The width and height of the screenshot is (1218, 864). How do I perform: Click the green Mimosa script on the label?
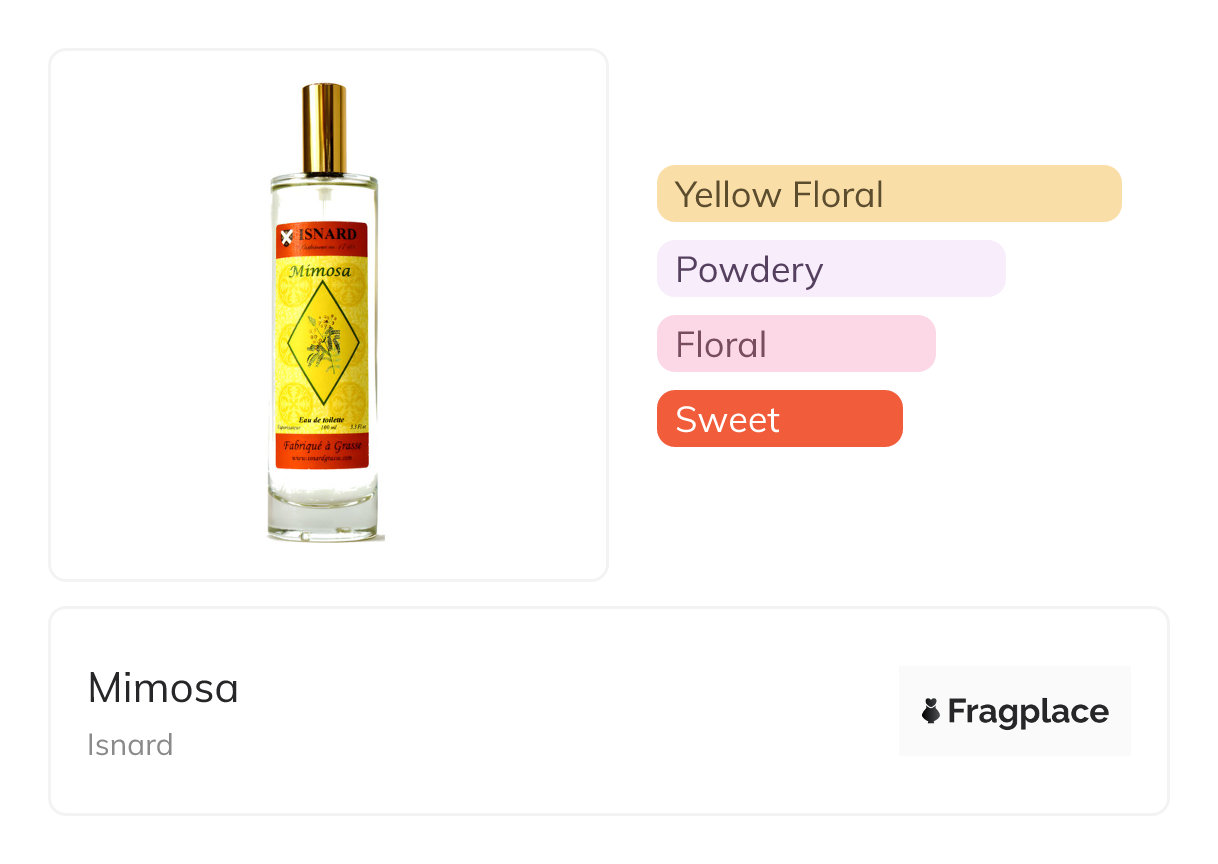[323, 271]
